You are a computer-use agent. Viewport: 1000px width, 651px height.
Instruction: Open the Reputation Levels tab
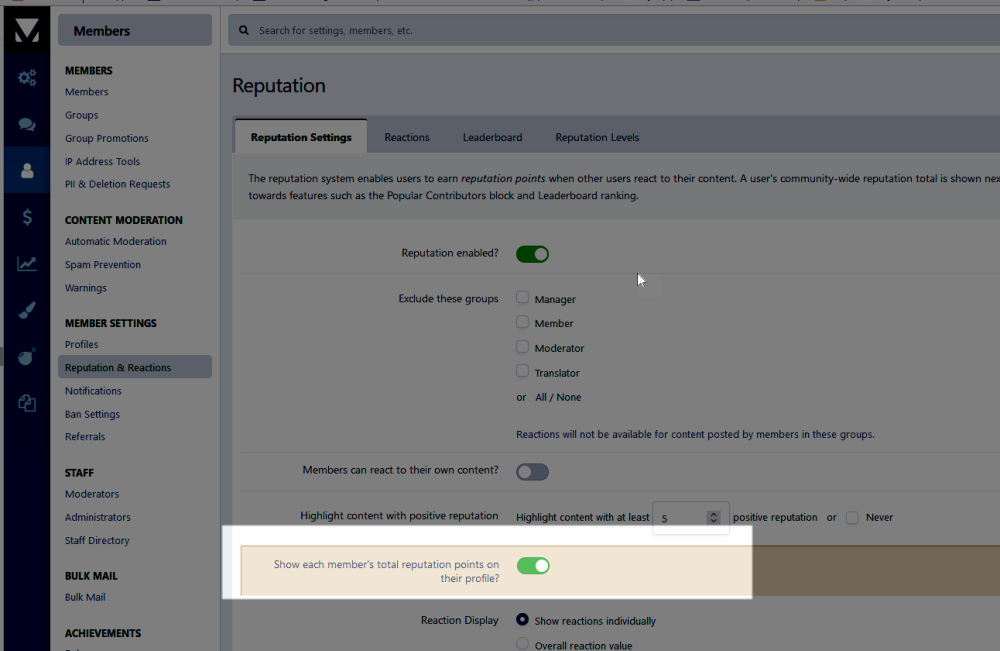tap(597, 137)
